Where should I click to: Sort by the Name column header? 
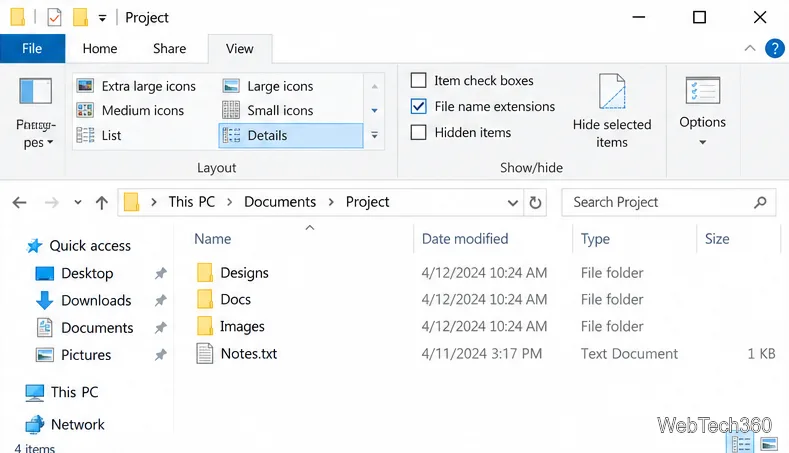pyautogui.click(x=213, y=239)
